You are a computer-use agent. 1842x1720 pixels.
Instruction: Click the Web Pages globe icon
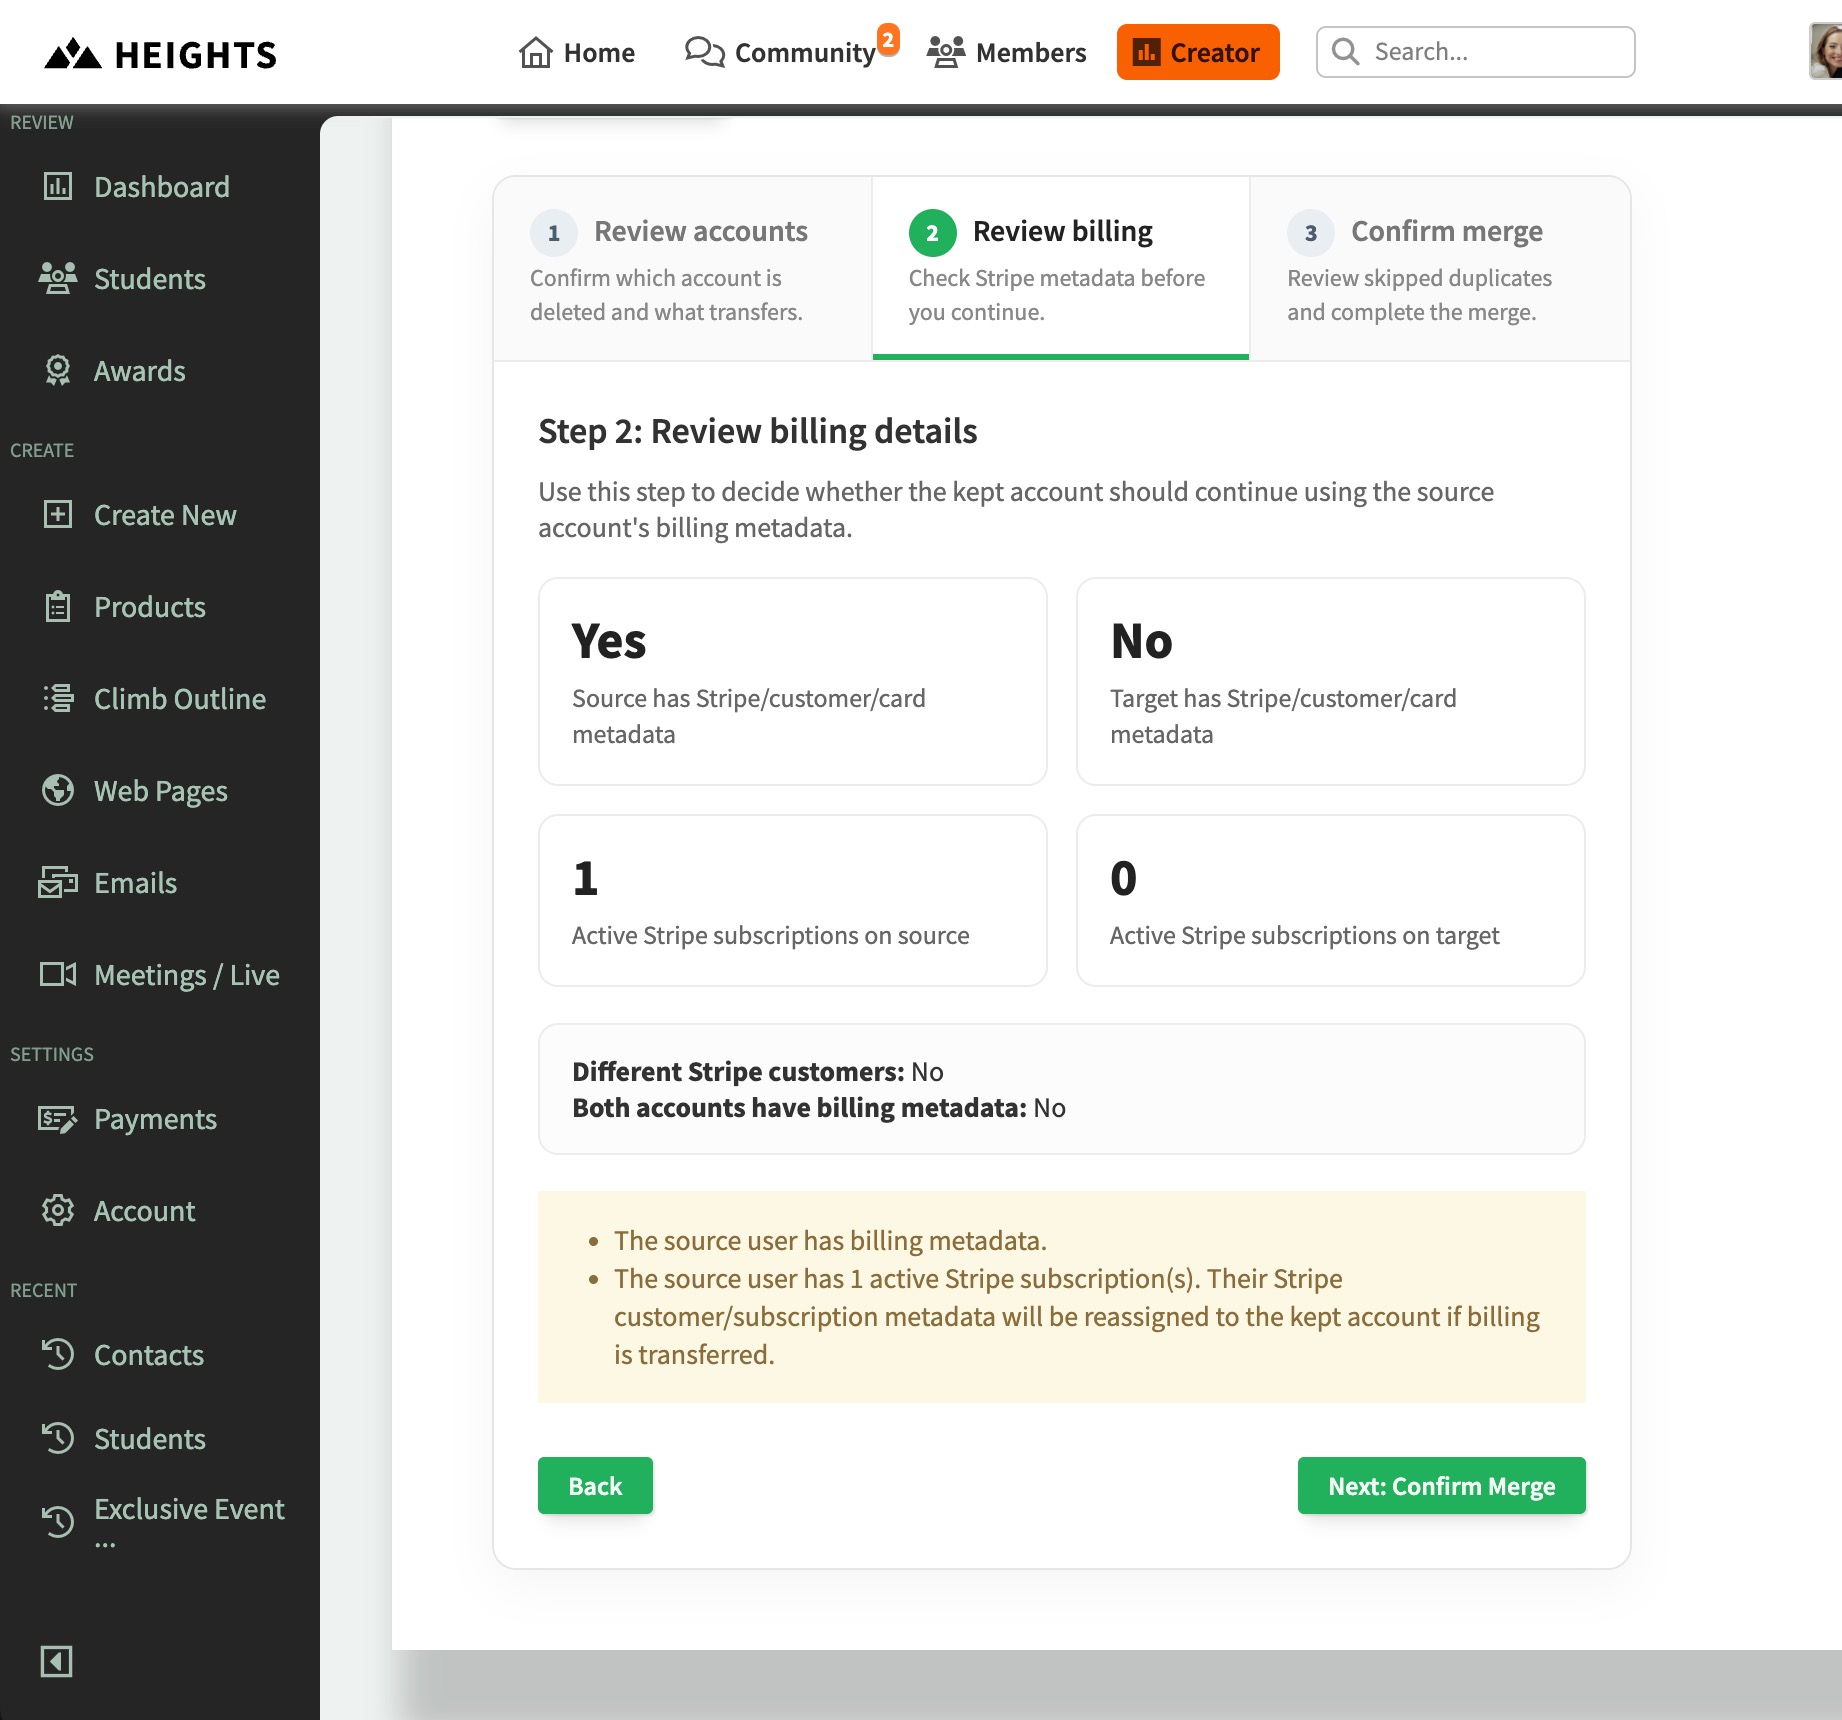(x=58, y=790)
